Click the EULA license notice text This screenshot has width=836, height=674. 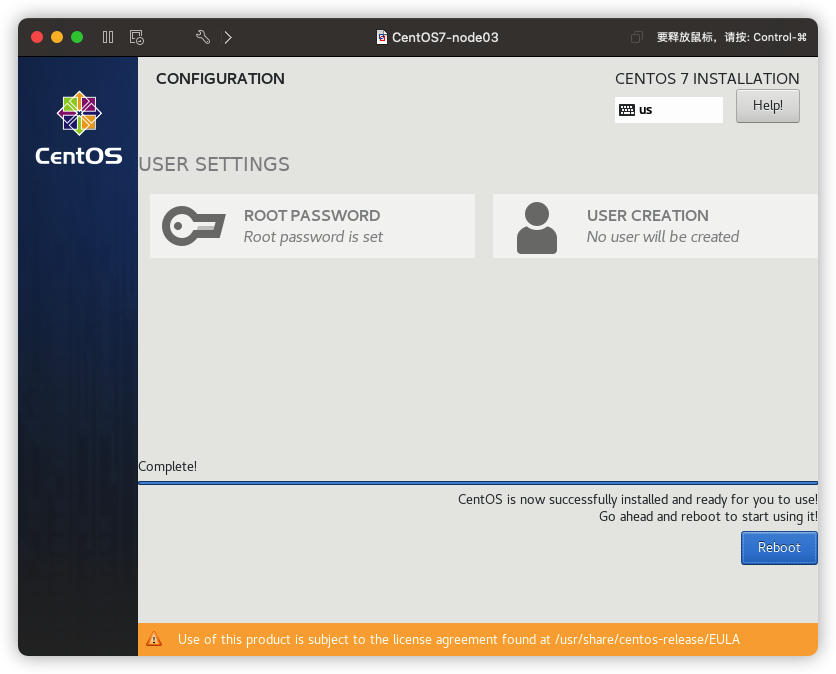coord(459,639)
